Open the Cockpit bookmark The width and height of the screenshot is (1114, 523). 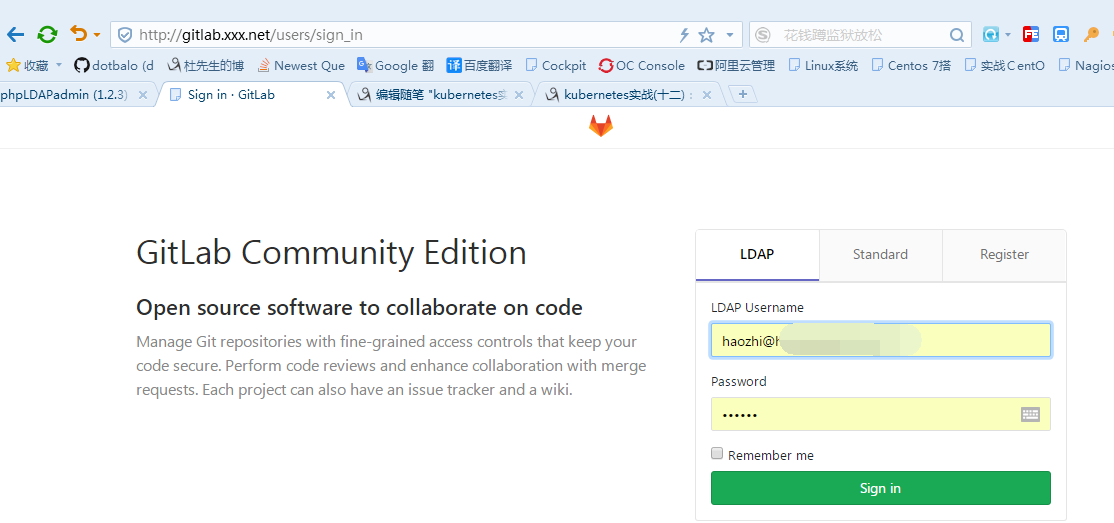[x=556, y=65]
